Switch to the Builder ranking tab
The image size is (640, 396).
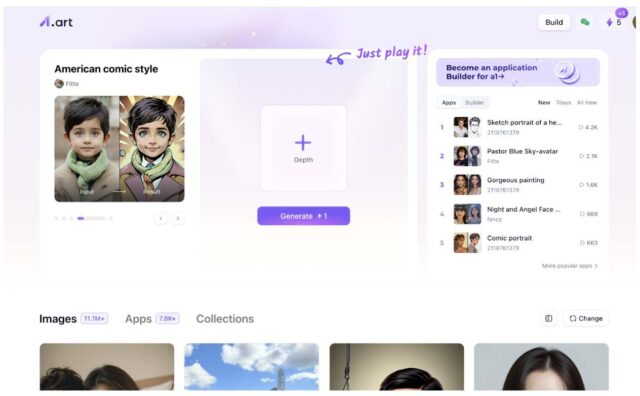pos(474,102)
